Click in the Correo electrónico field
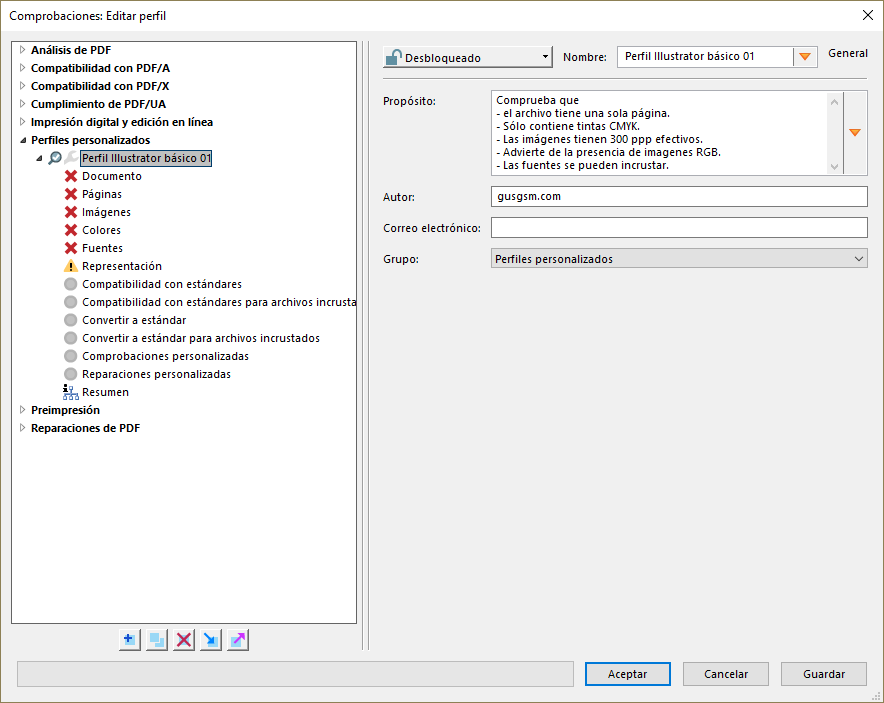The image size is (884, 703). coord(679,228)
